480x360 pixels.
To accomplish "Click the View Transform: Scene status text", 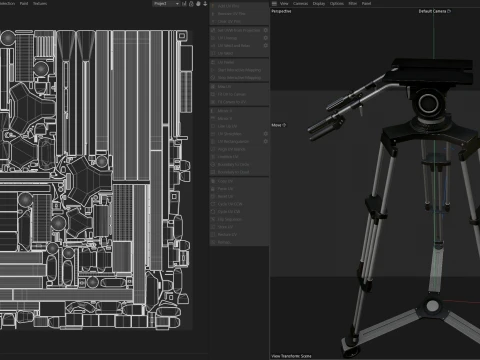I will tap(291, 356).
